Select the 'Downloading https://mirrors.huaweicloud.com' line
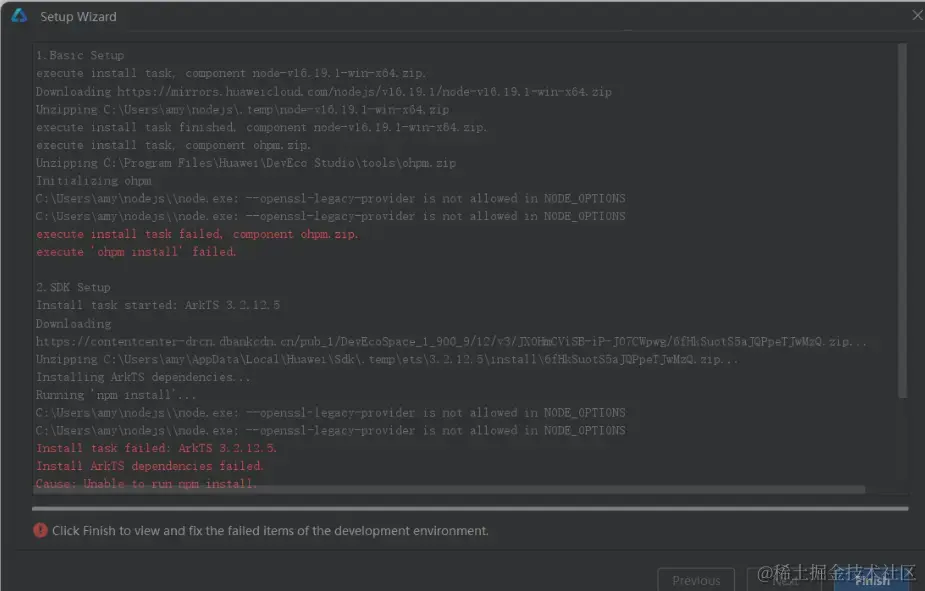 (x=323, y=91)
